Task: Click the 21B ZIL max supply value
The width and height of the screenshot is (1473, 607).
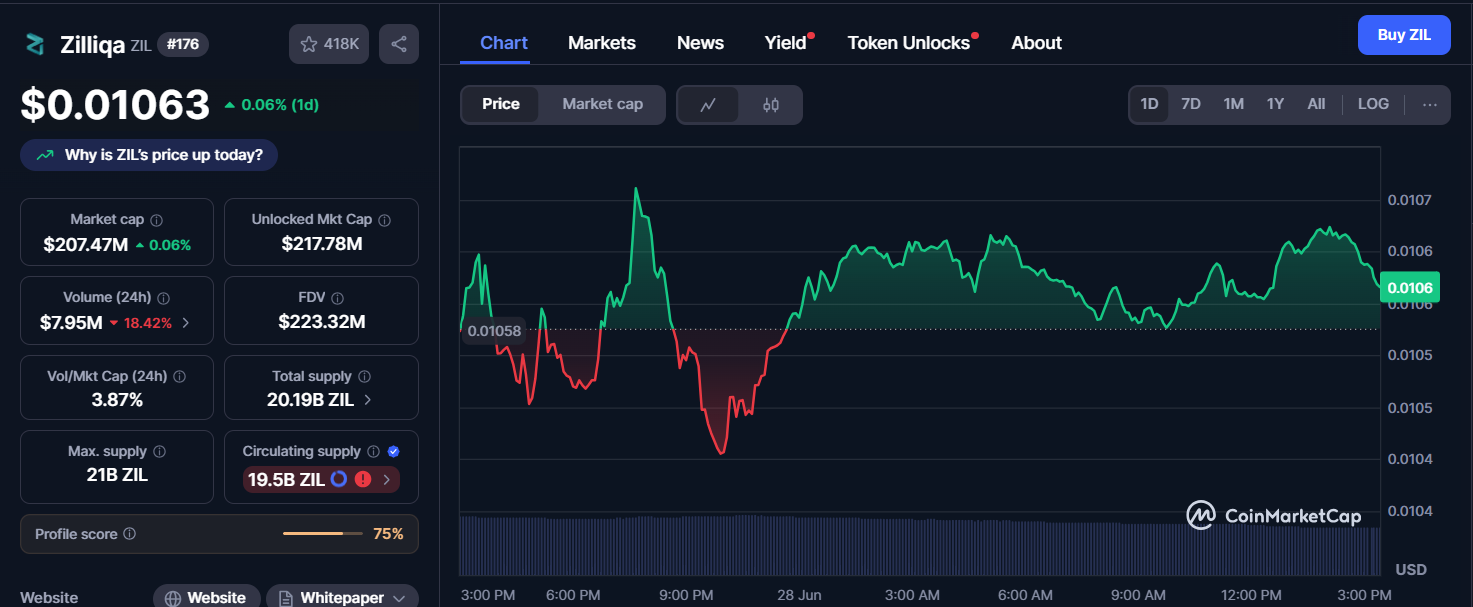Action: [117, 475]
